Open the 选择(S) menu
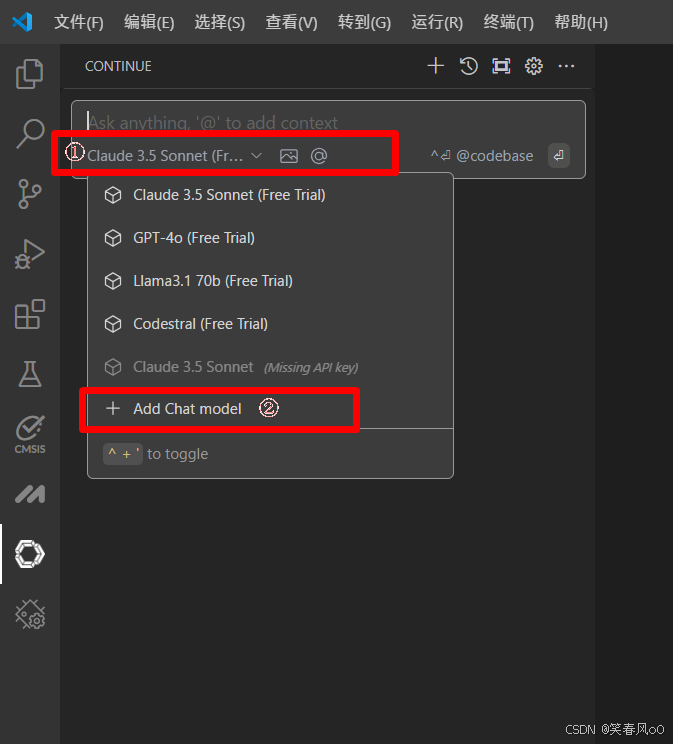Image resolution: width=673 pixels, height=744 pixels. point(220,22)
